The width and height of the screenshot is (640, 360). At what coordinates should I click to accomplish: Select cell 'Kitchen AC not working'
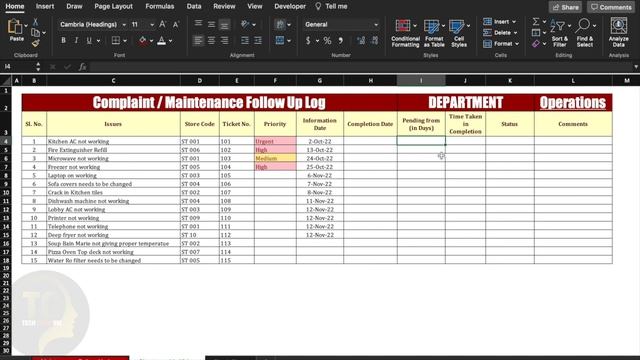tap(113, 141)
